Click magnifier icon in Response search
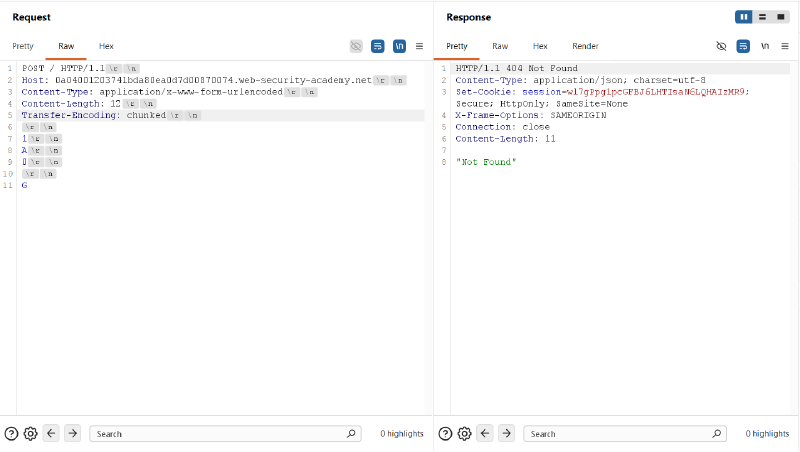This screenshot has height=452, width=800. click(717, 434)
